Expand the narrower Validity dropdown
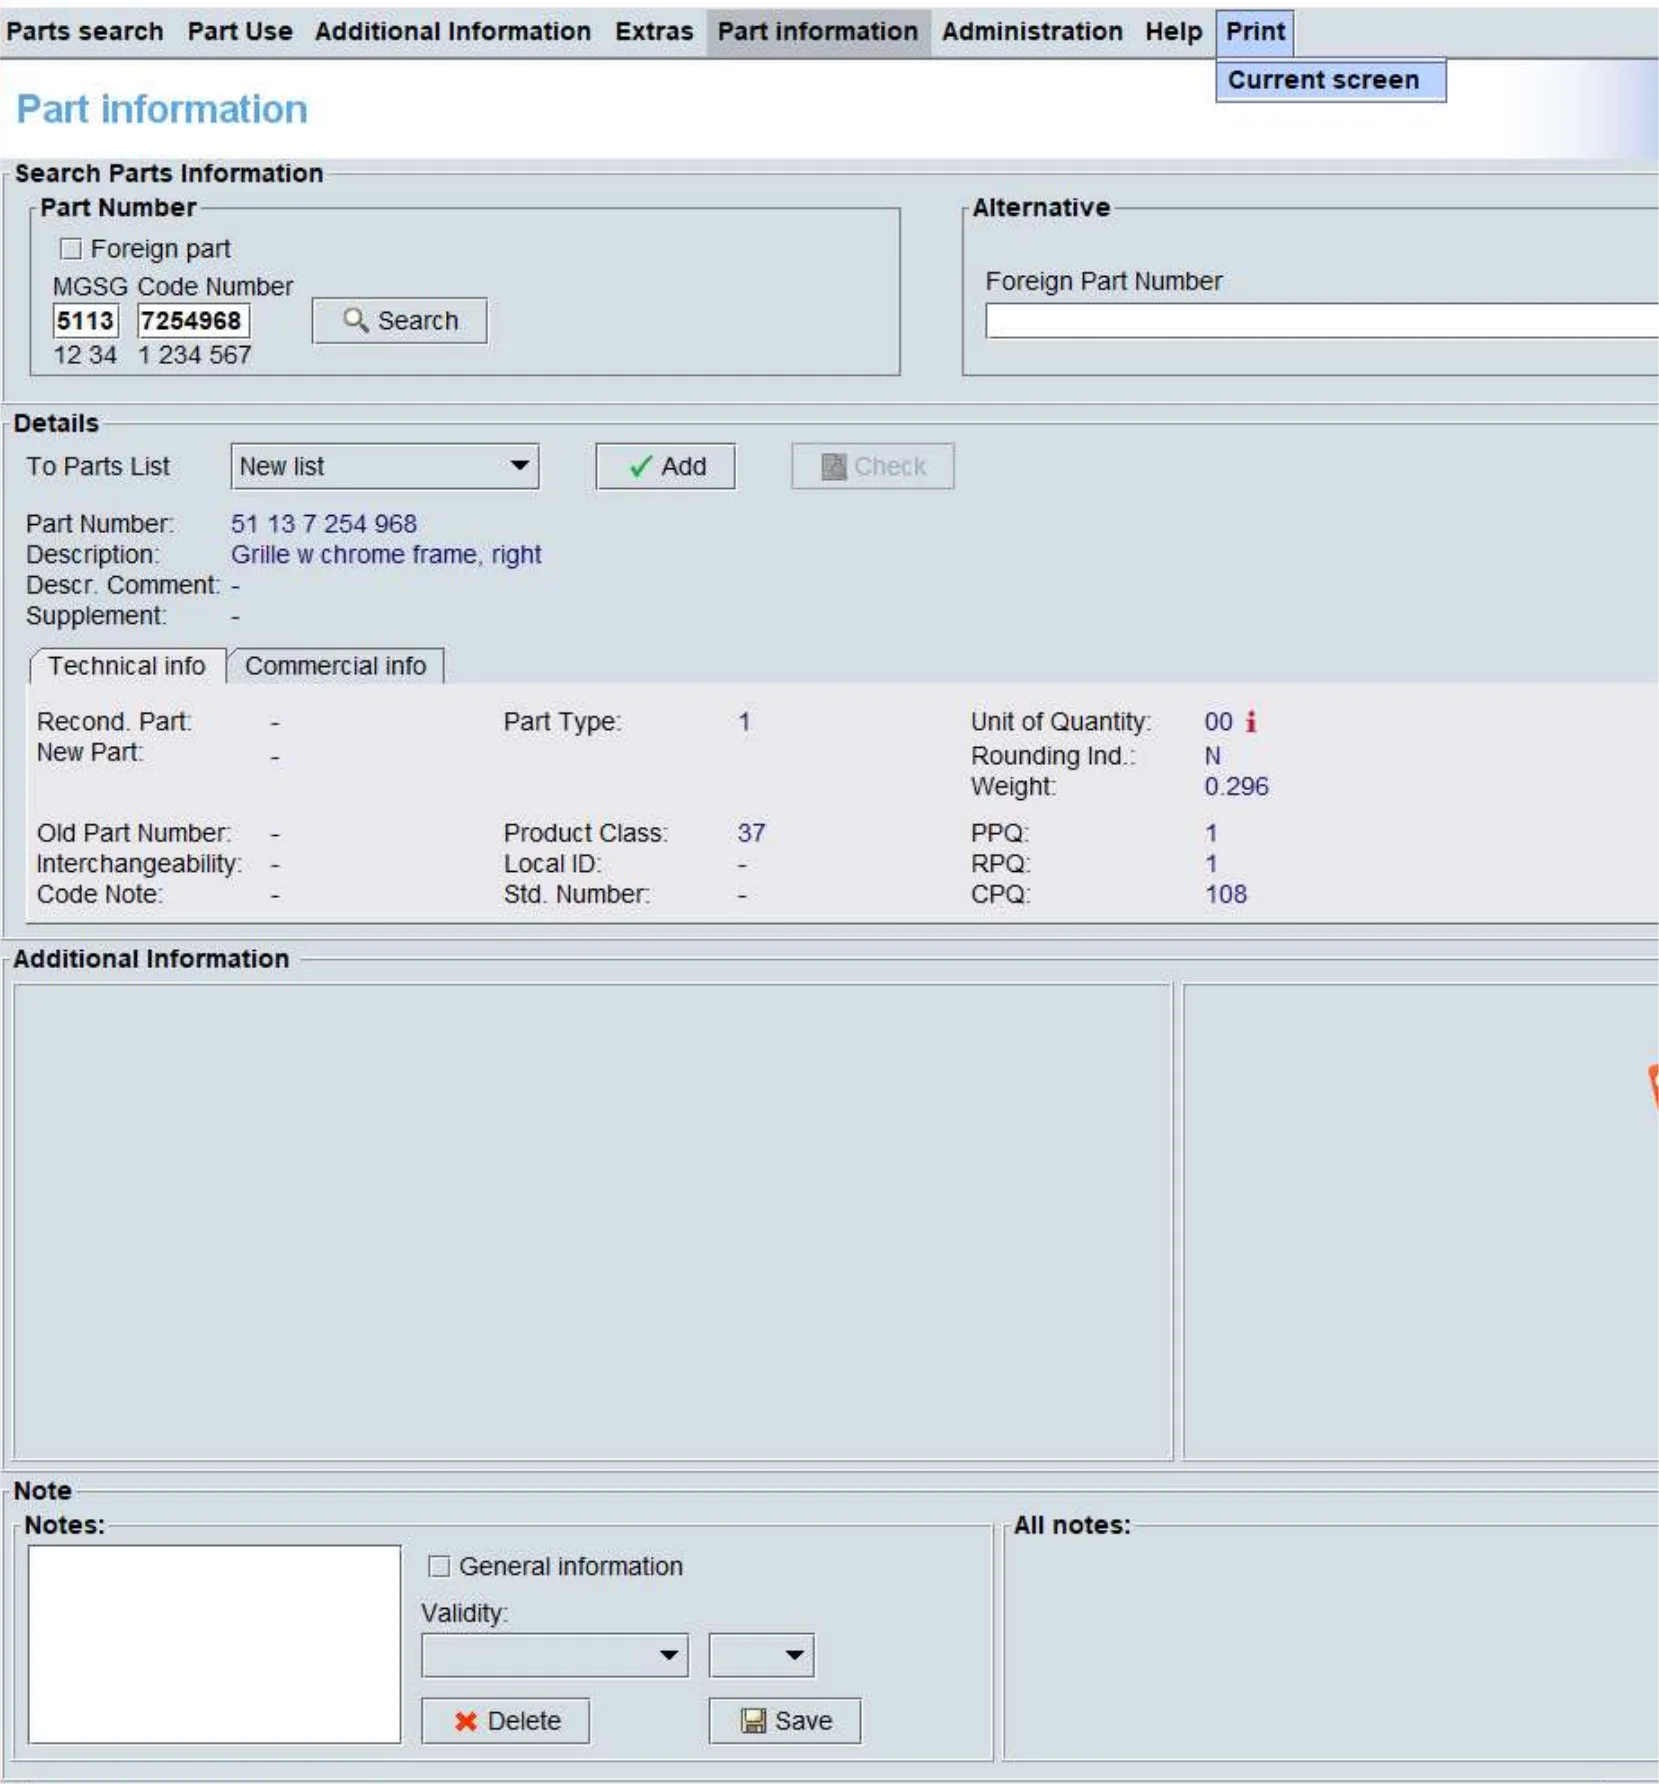The image size is (1659, 1784). tap(761, 1655)
